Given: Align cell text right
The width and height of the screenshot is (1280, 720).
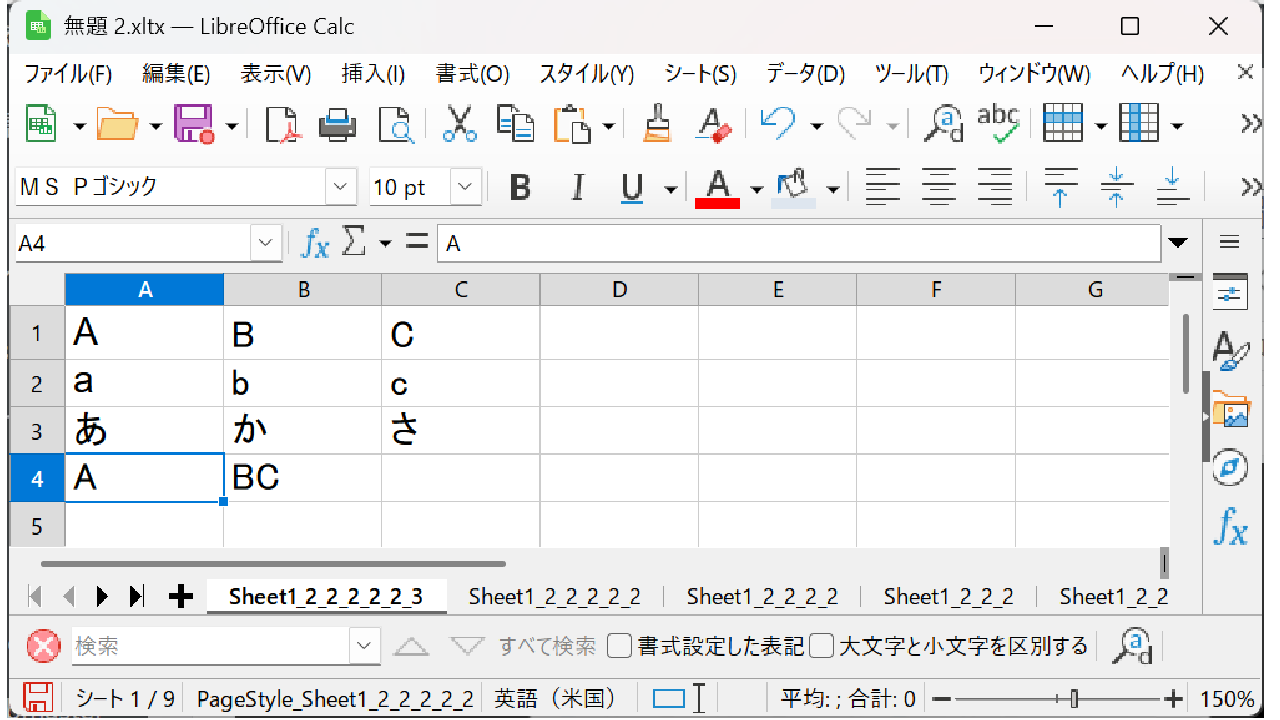Looking at the screenshot, I should [994, 187].
